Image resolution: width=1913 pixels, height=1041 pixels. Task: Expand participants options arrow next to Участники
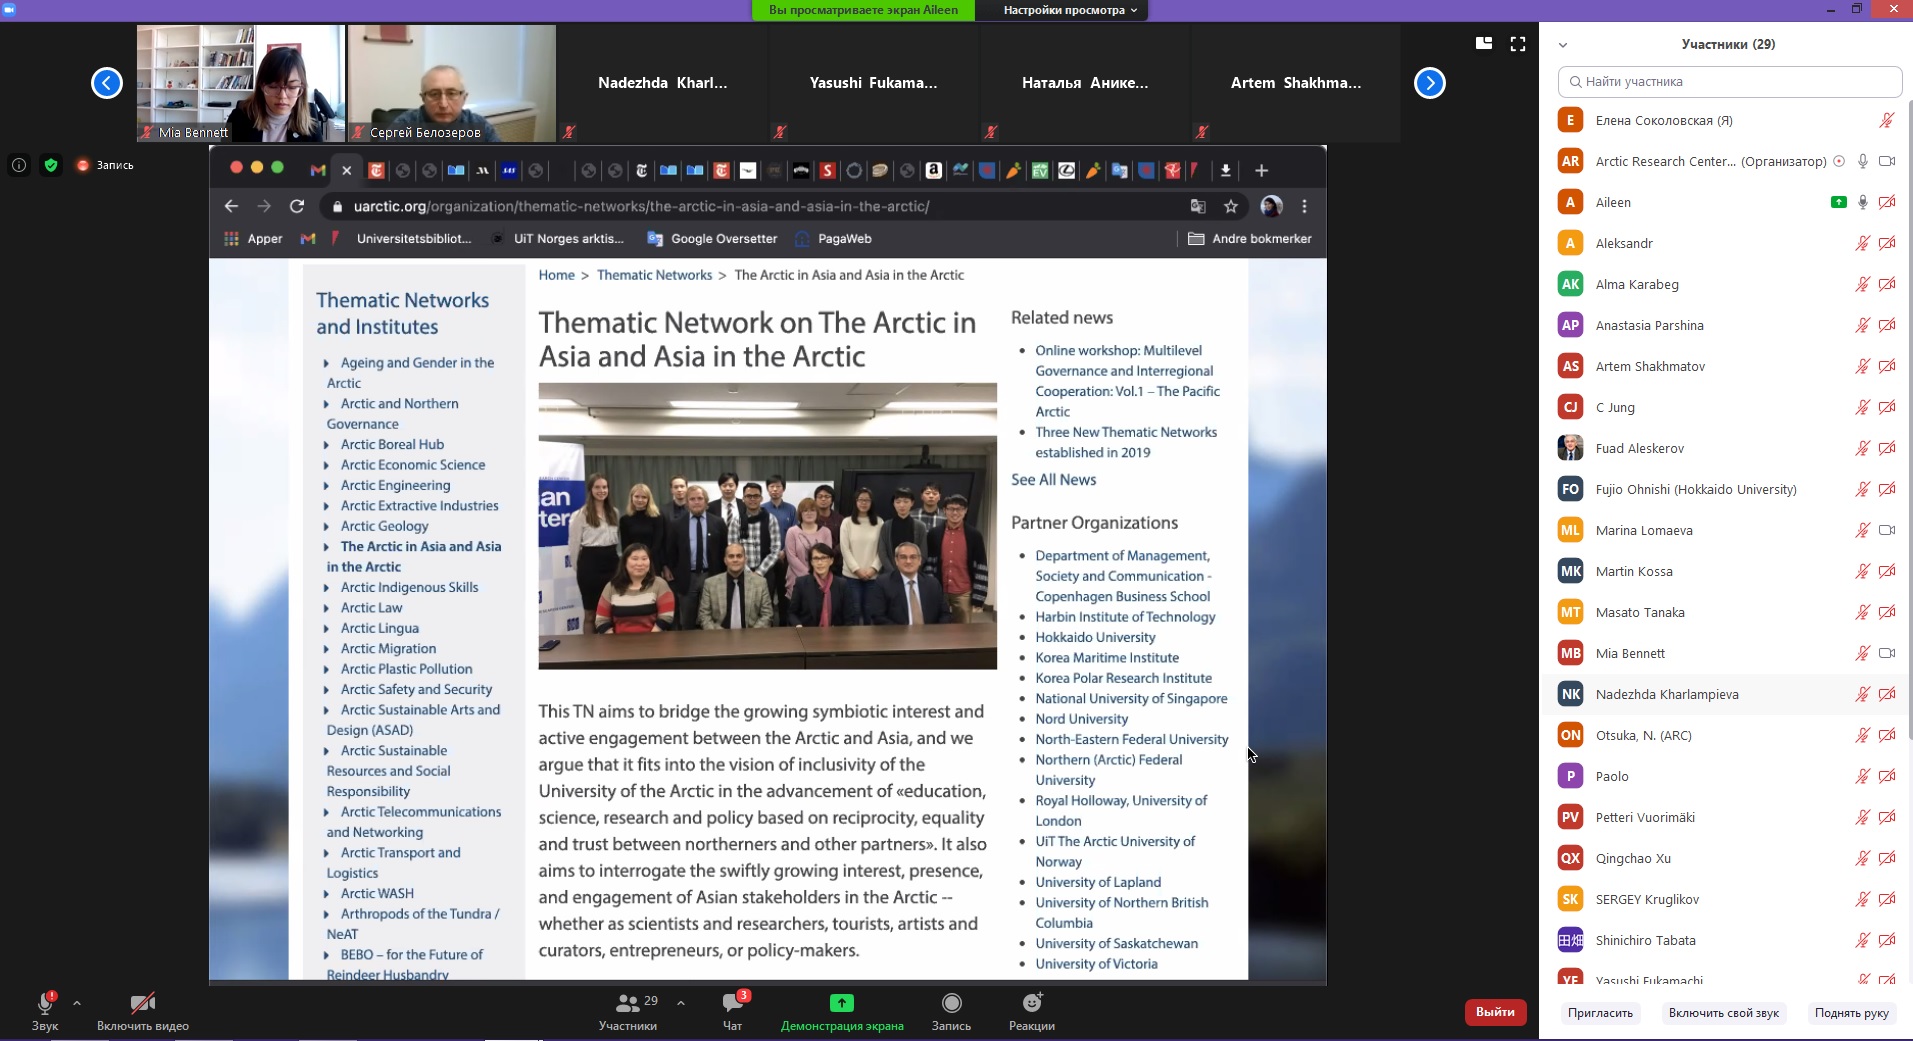coord(681,1002)
